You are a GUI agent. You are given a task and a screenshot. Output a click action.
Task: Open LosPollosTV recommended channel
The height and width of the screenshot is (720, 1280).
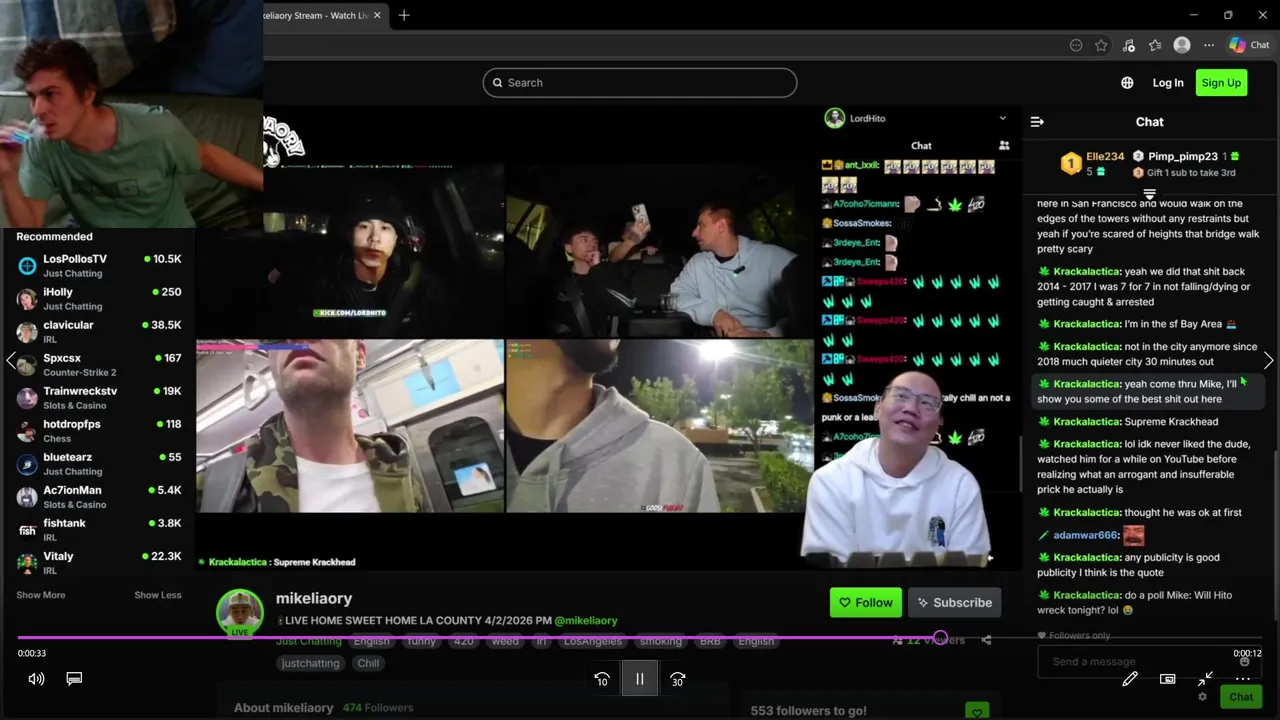(x=99, y=266)
